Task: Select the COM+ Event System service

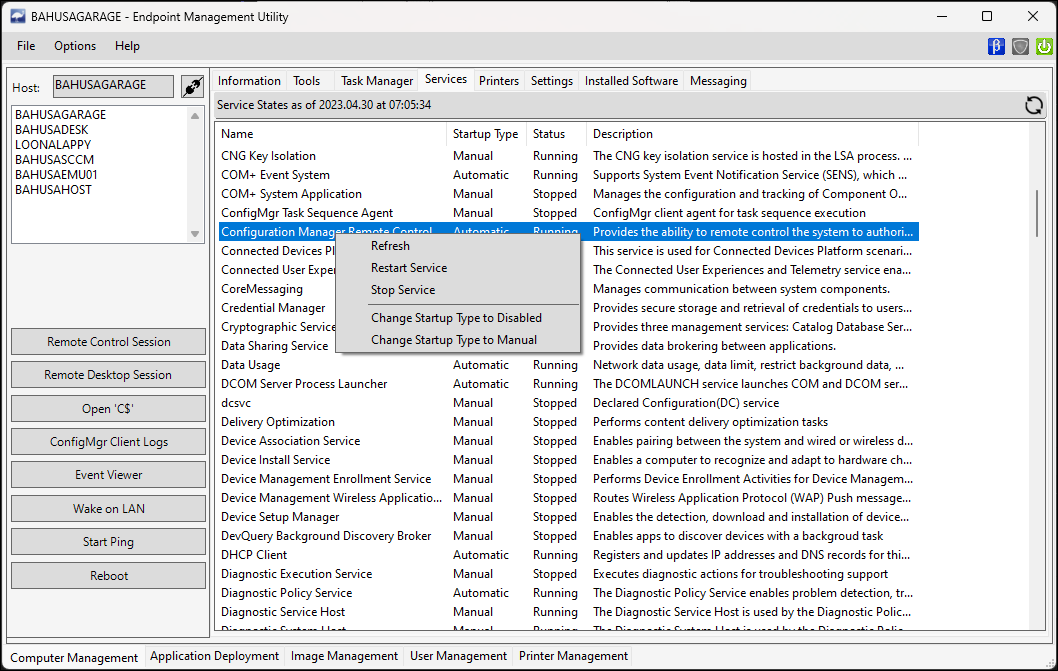Action: pos(568,175)
